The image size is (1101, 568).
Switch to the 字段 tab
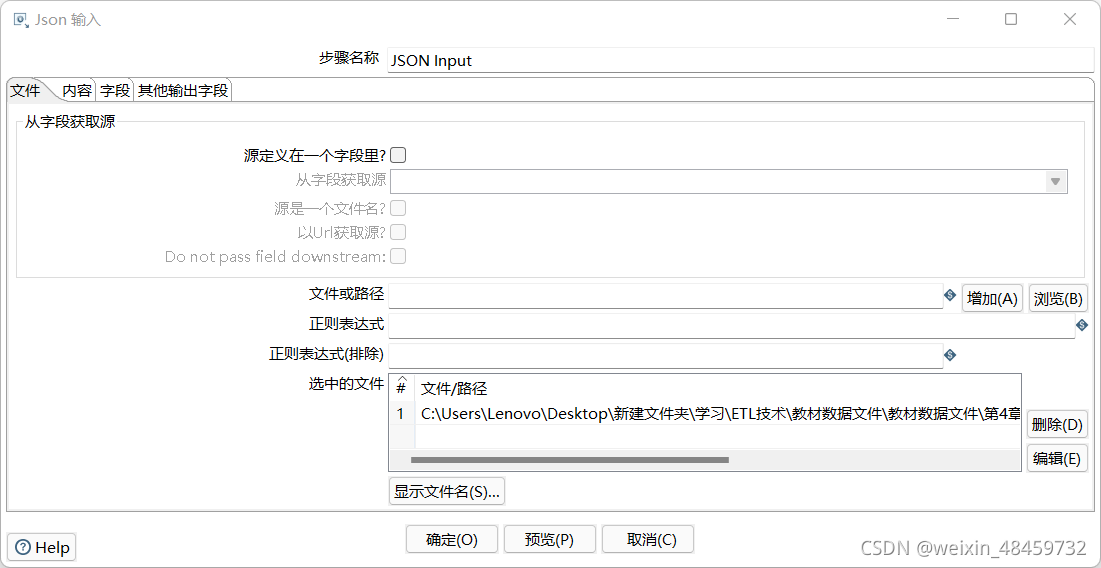[114, 91]
